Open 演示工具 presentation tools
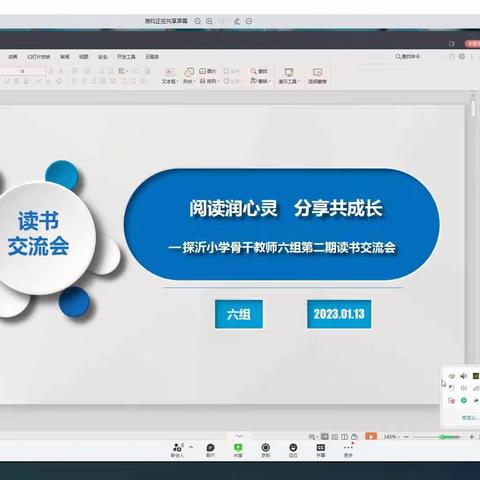480x480 pixels. tap(289, 76)
